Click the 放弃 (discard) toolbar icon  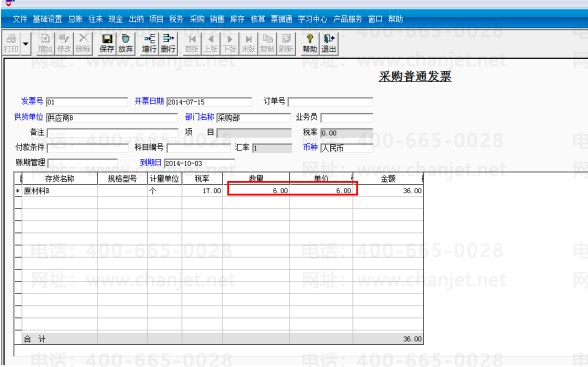[126, 43]
